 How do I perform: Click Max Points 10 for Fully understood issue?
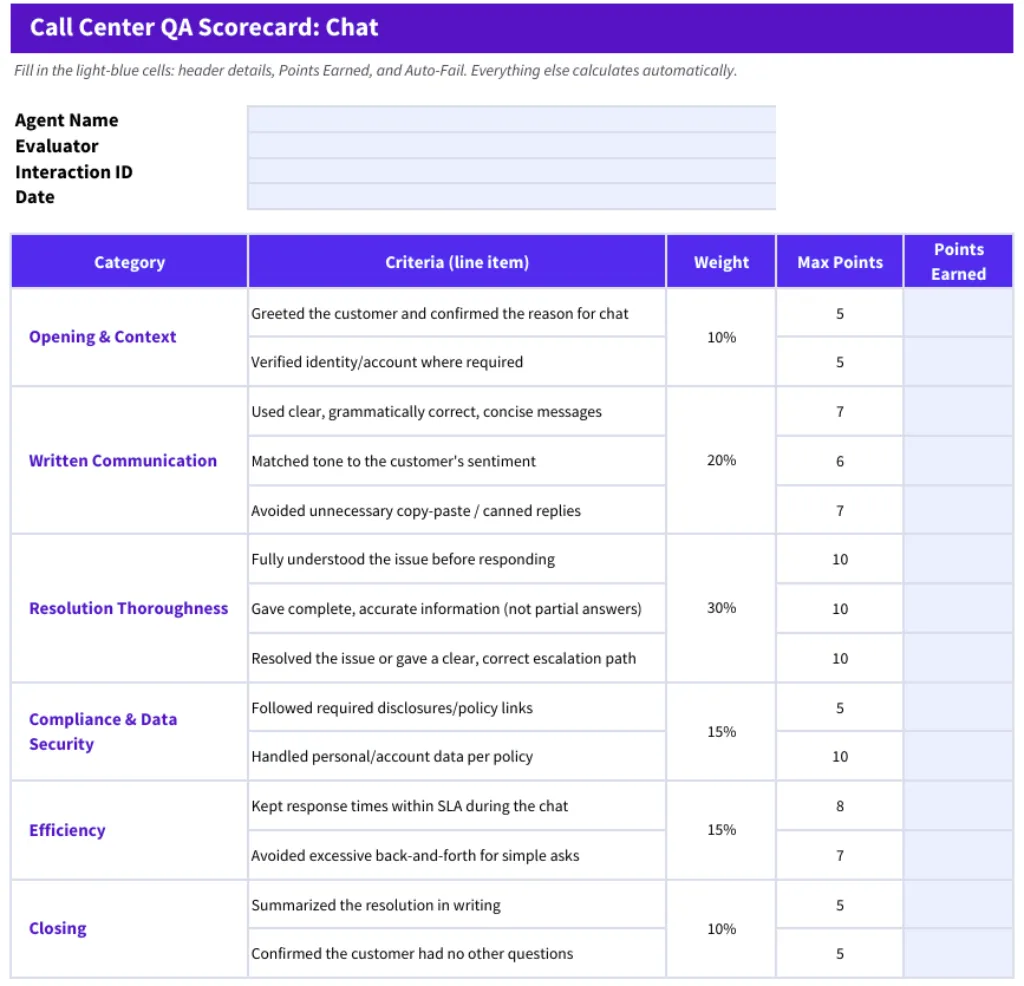tap(840, 559)
